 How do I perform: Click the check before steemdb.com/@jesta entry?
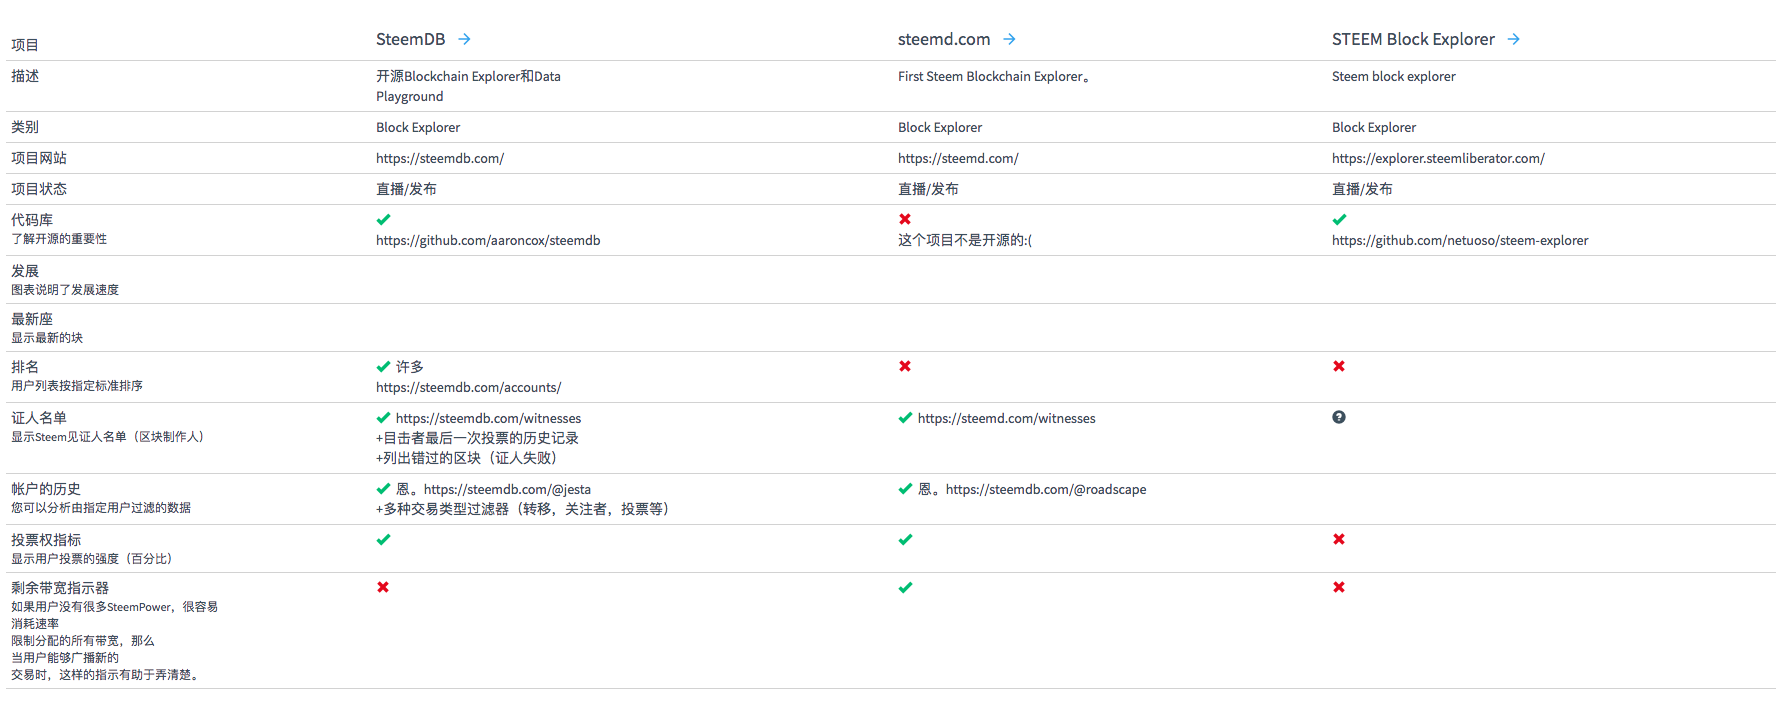(x=383, y=489)
